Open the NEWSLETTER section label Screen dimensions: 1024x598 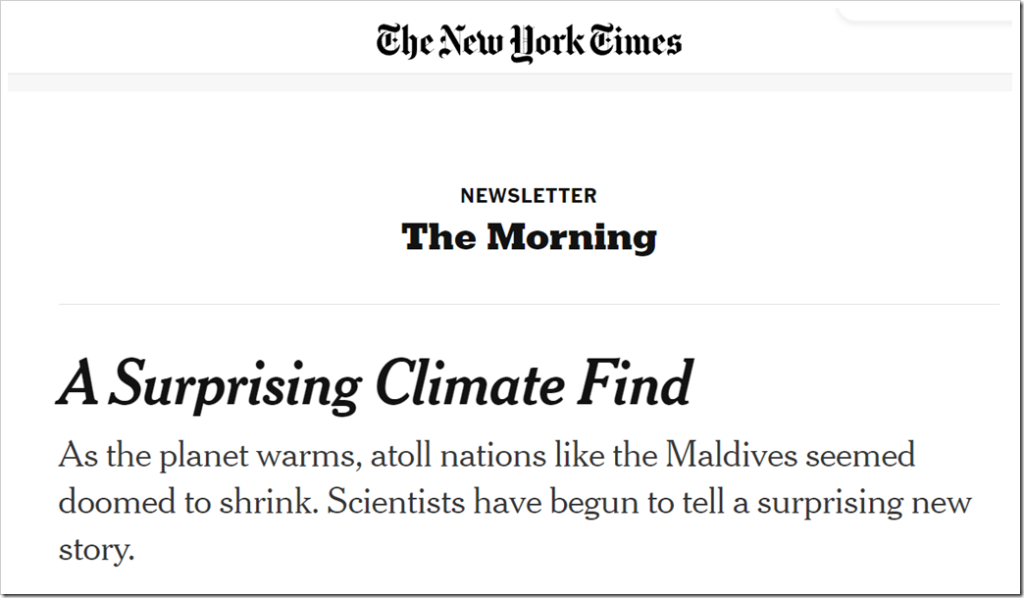pos(529,195)
